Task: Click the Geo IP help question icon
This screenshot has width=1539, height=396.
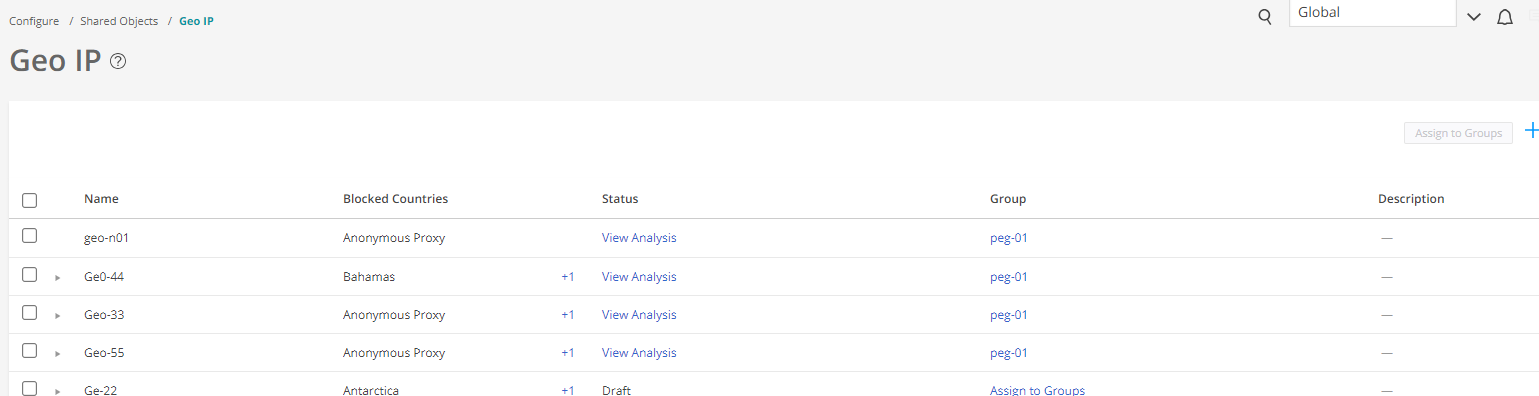Action: tap(118, 61)
